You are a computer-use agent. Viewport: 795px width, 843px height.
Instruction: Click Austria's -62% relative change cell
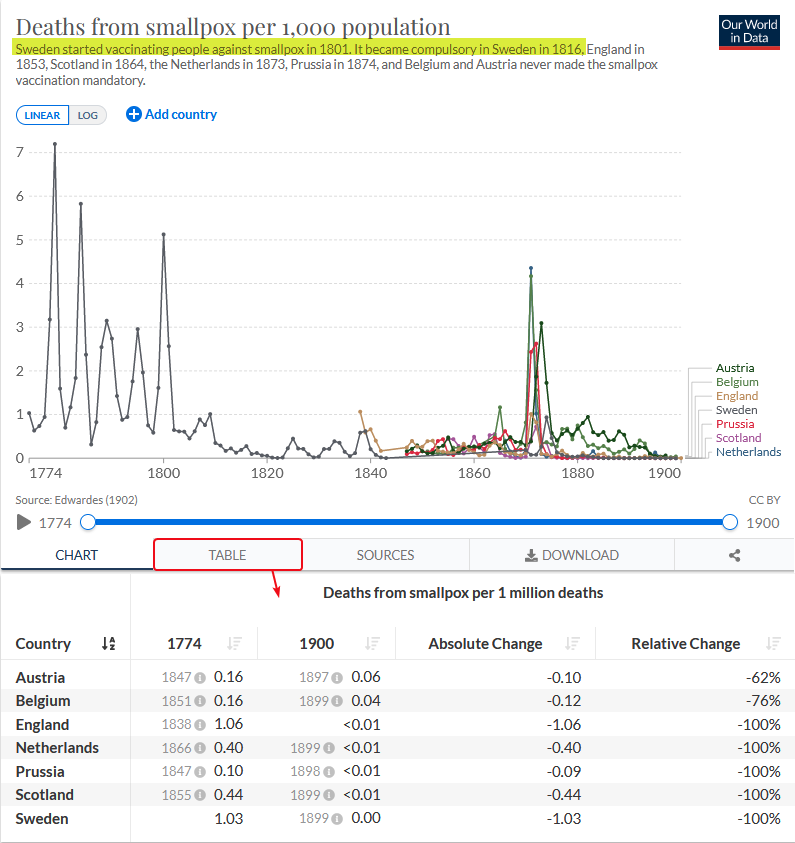coord(763,677)
